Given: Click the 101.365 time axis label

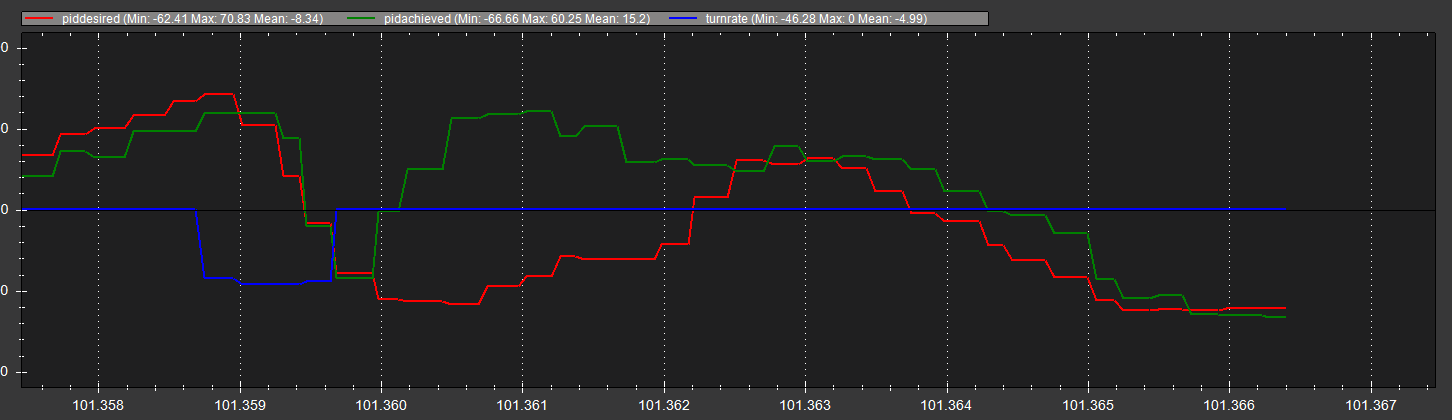Looking at the screenshot, I should click(1087, 406).
